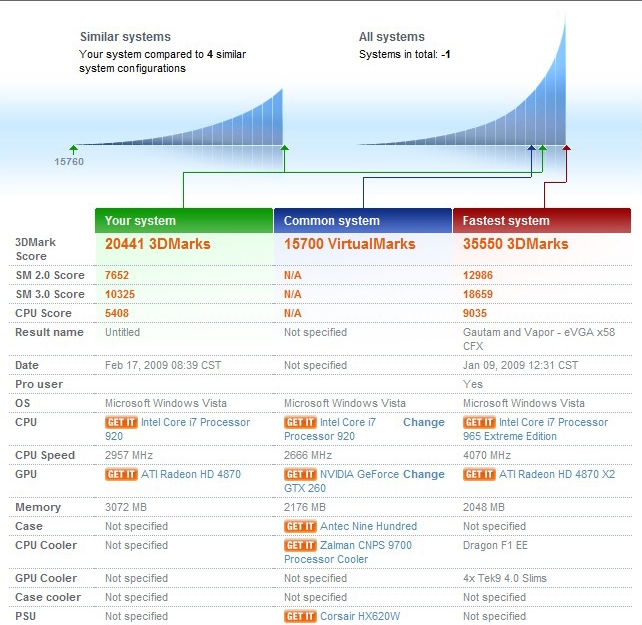
Task: Click GET IT badge for Corsair HX620W PSU
Action: [x=300, y=616]
